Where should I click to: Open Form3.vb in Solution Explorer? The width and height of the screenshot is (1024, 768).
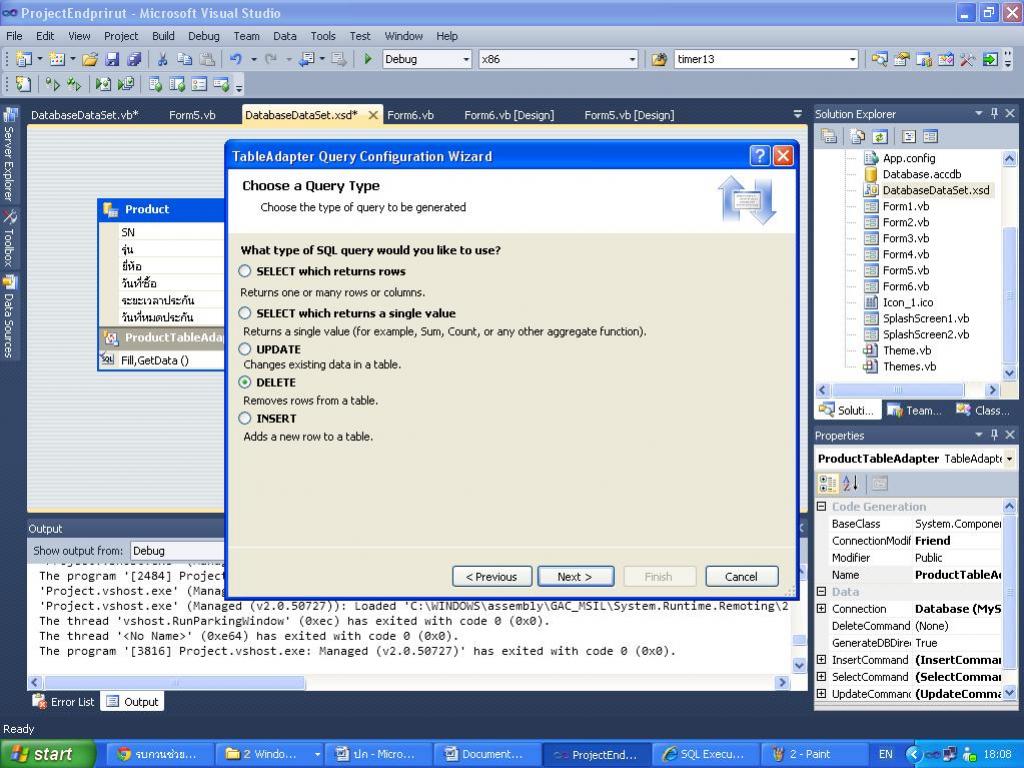point(905,238)
